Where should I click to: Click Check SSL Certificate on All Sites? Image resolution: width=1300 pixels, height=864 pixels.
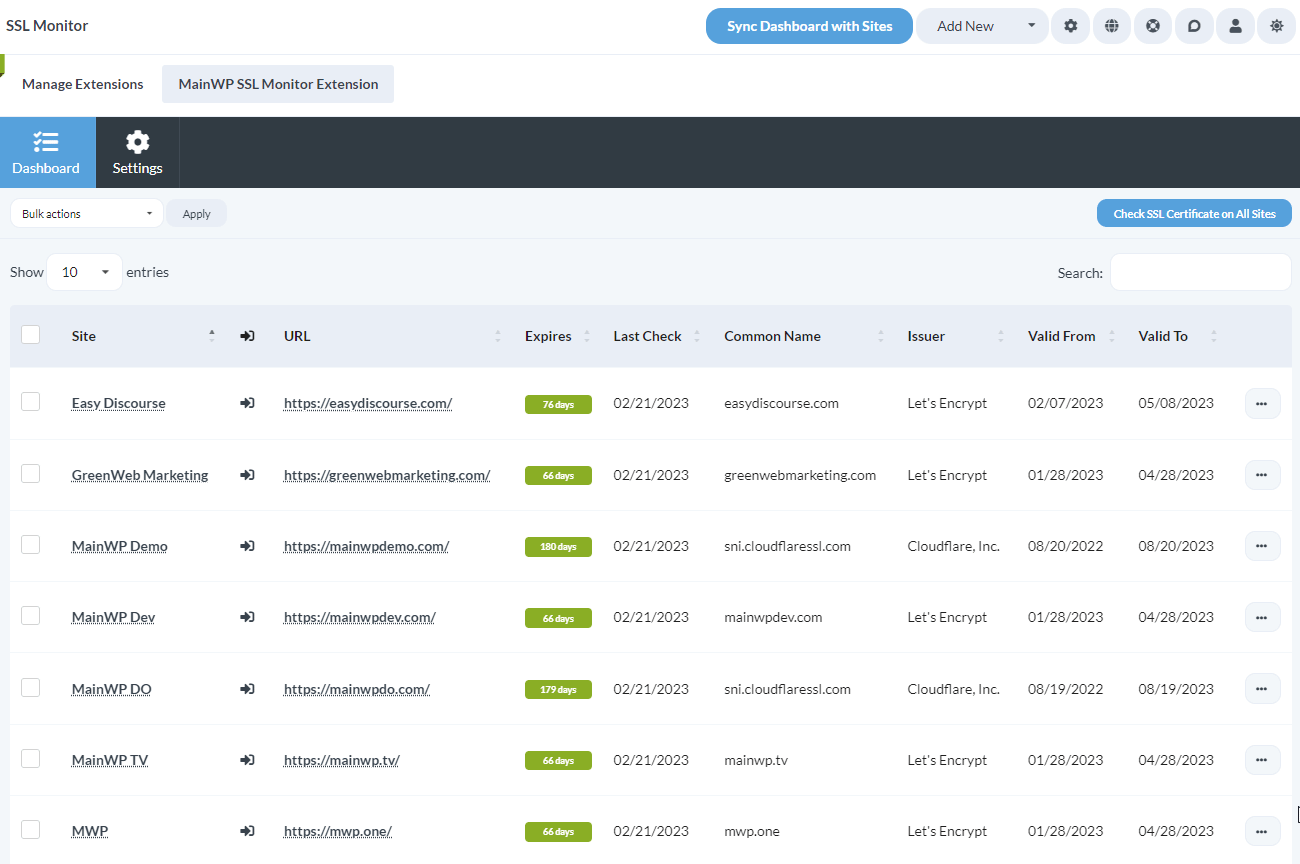pos(1194,213)
